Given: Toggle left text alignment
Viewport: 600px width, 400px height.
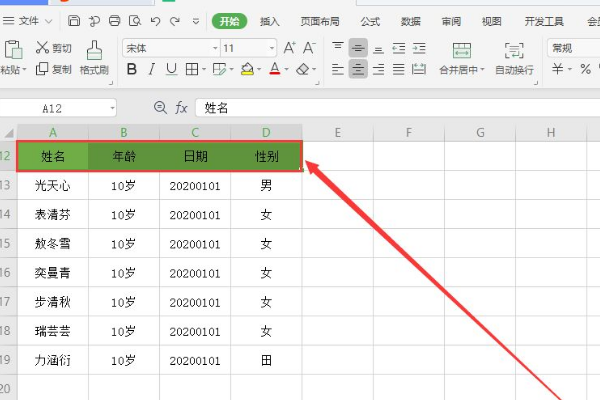Looking at the screenshot, I should click(x=337, y=69).
